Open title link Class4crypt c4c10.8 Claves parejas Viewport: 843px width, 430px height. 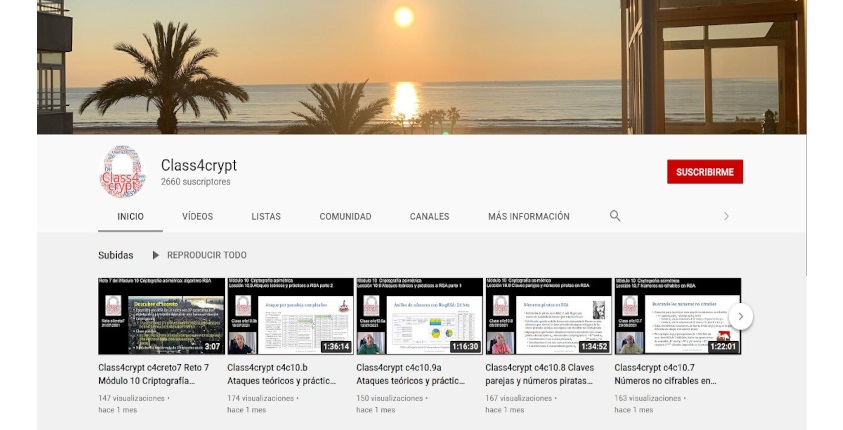point(547,374)
